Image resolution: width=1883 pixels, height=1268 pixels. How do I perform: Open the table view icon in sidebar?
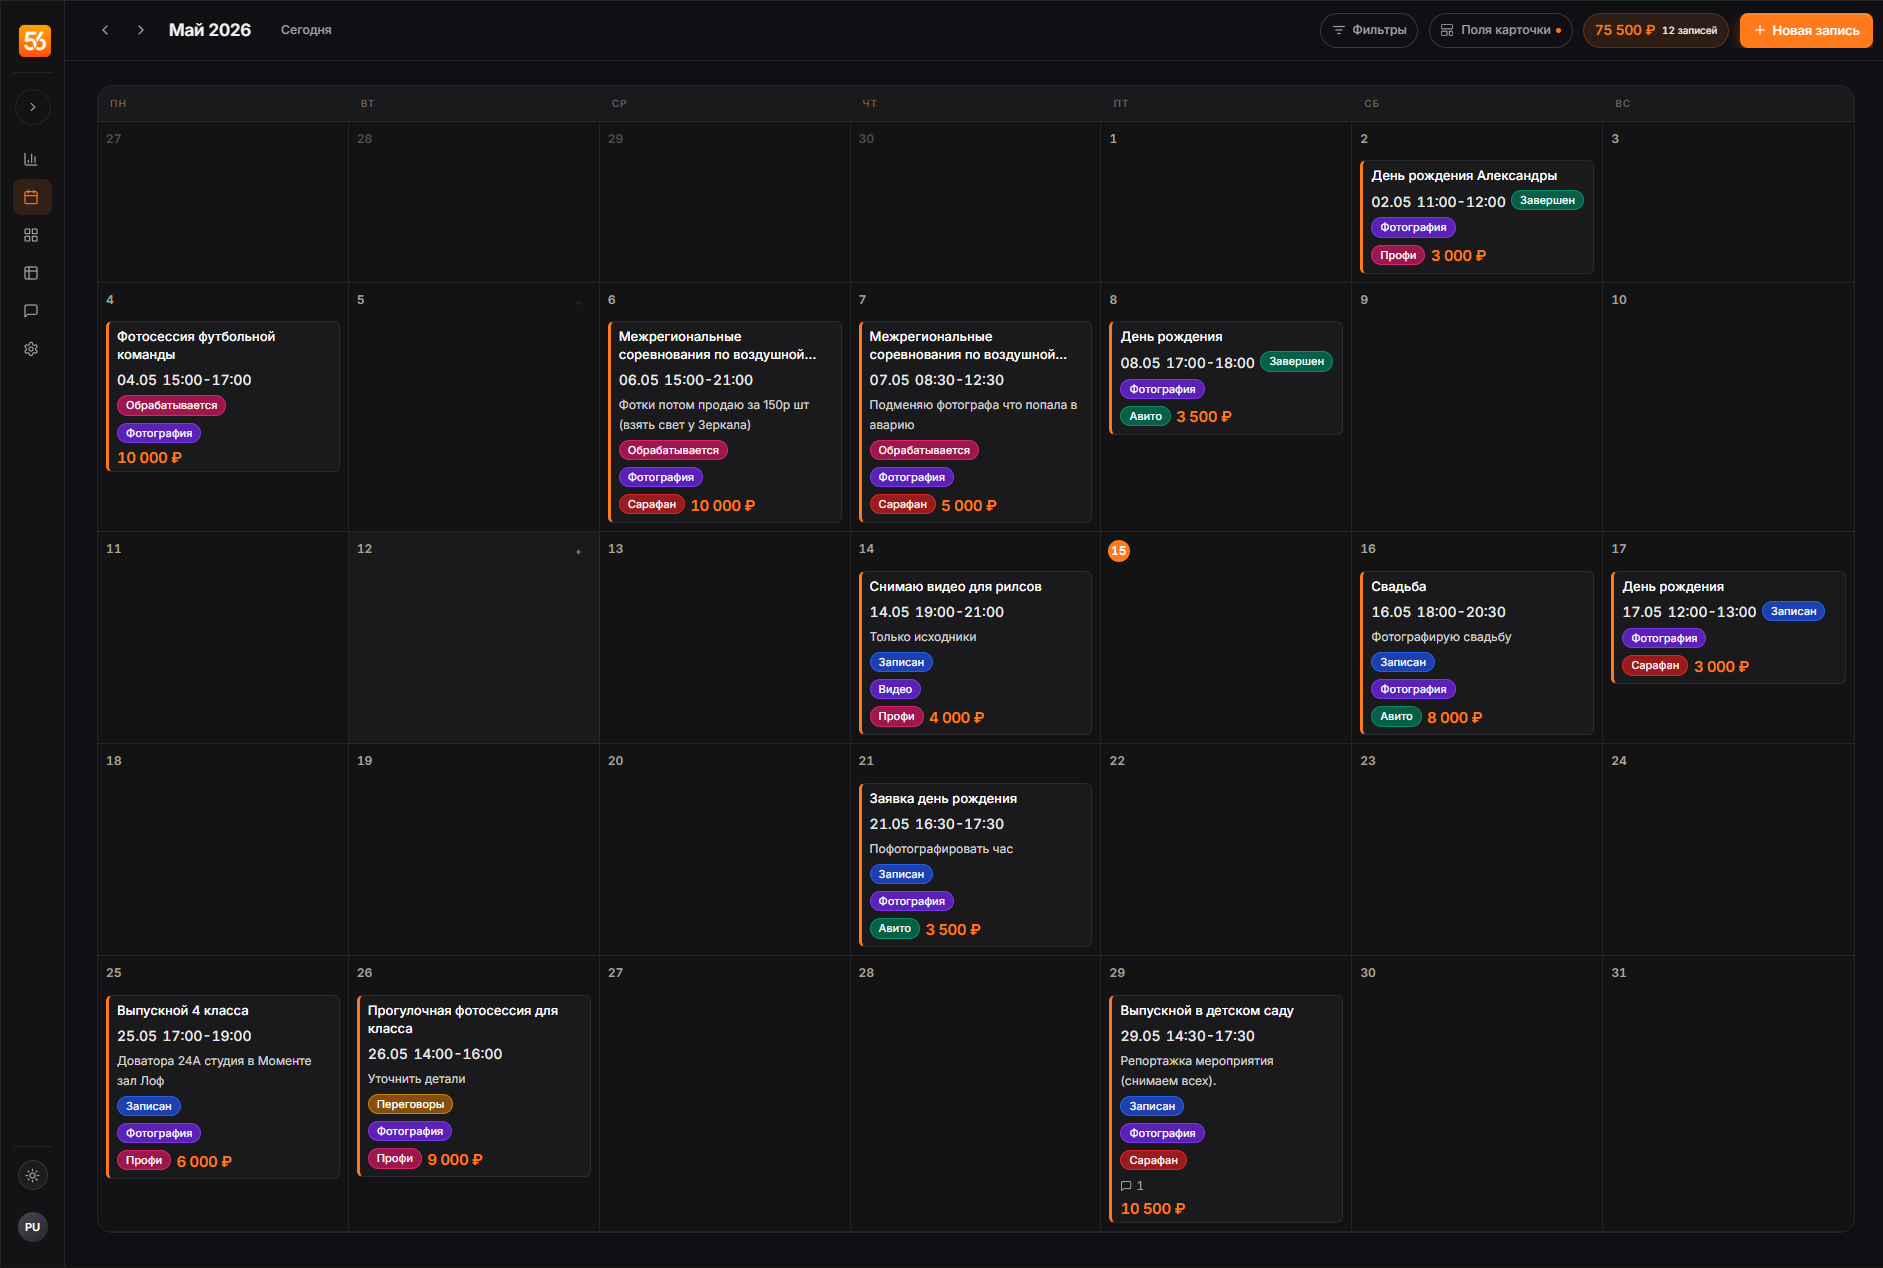(x=31, y=273)
